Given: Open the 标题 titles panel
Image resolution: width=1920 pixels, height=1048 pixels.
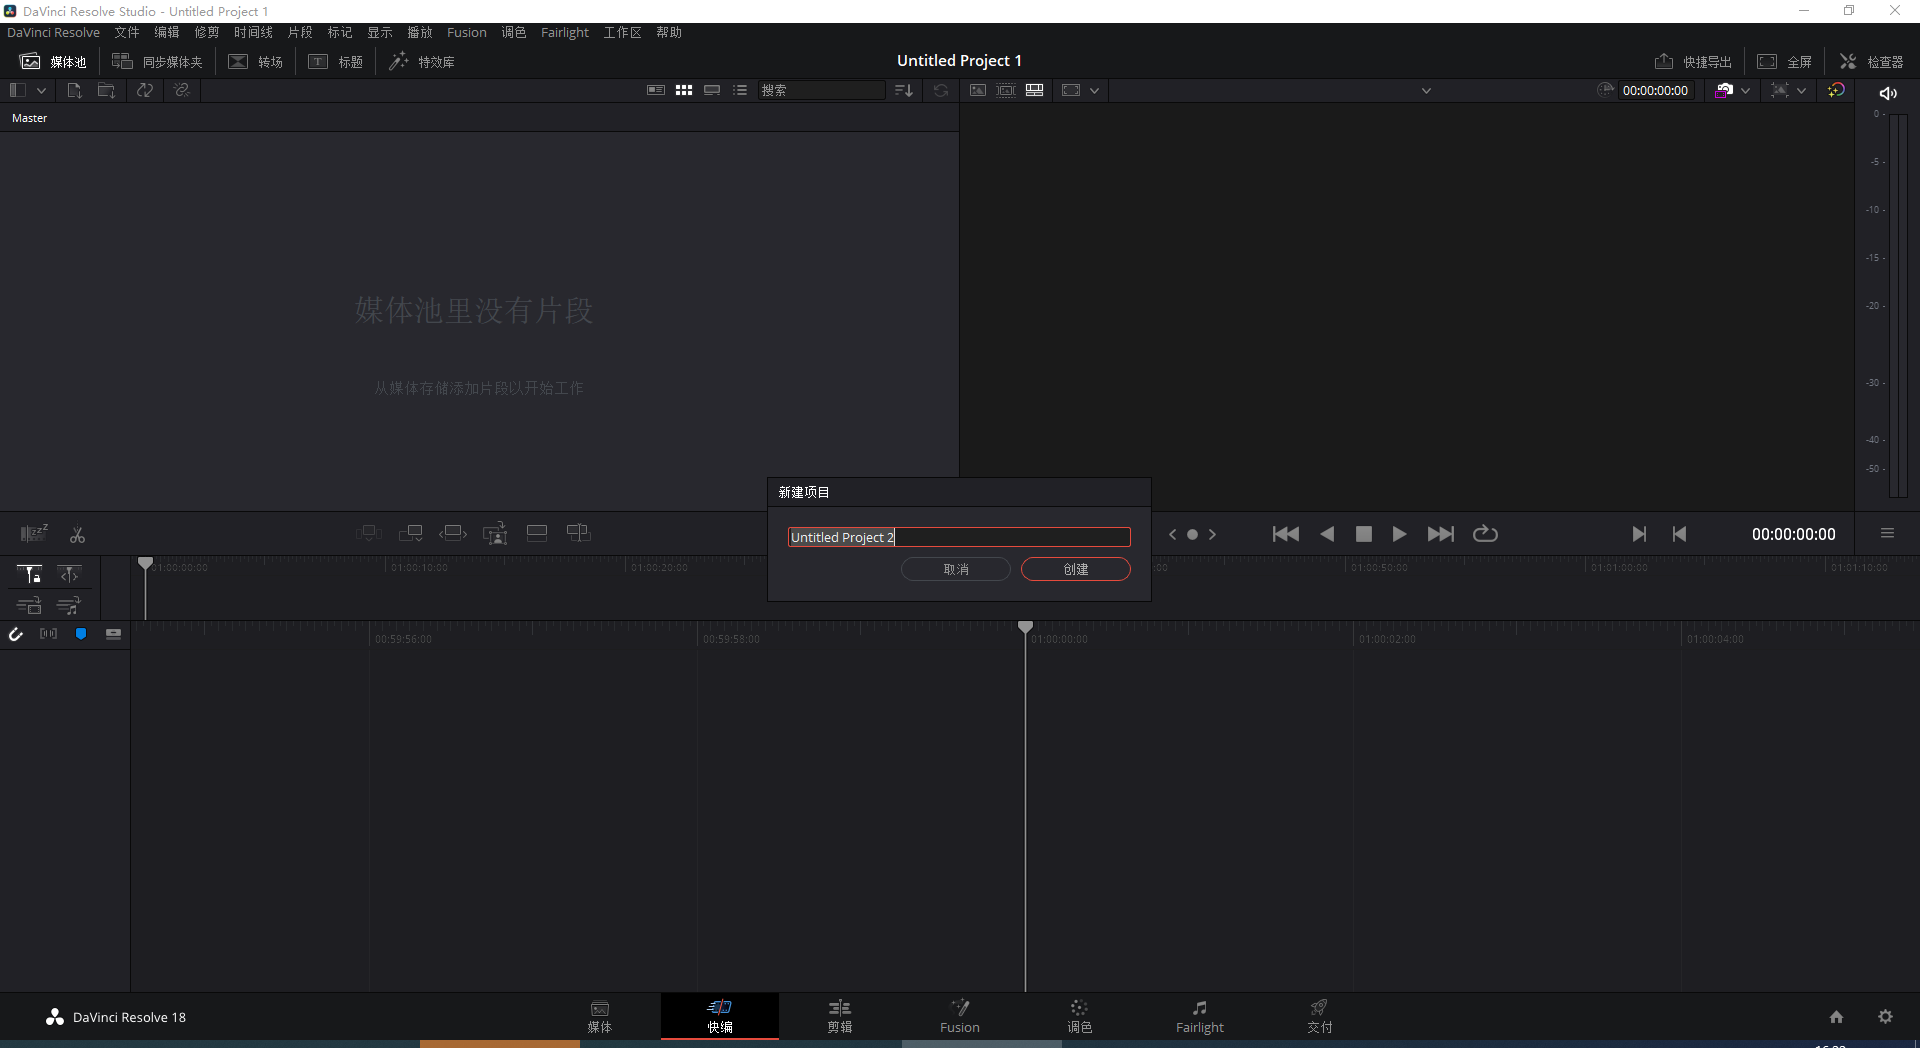Looking at the screenshot, I should point(336,61).
